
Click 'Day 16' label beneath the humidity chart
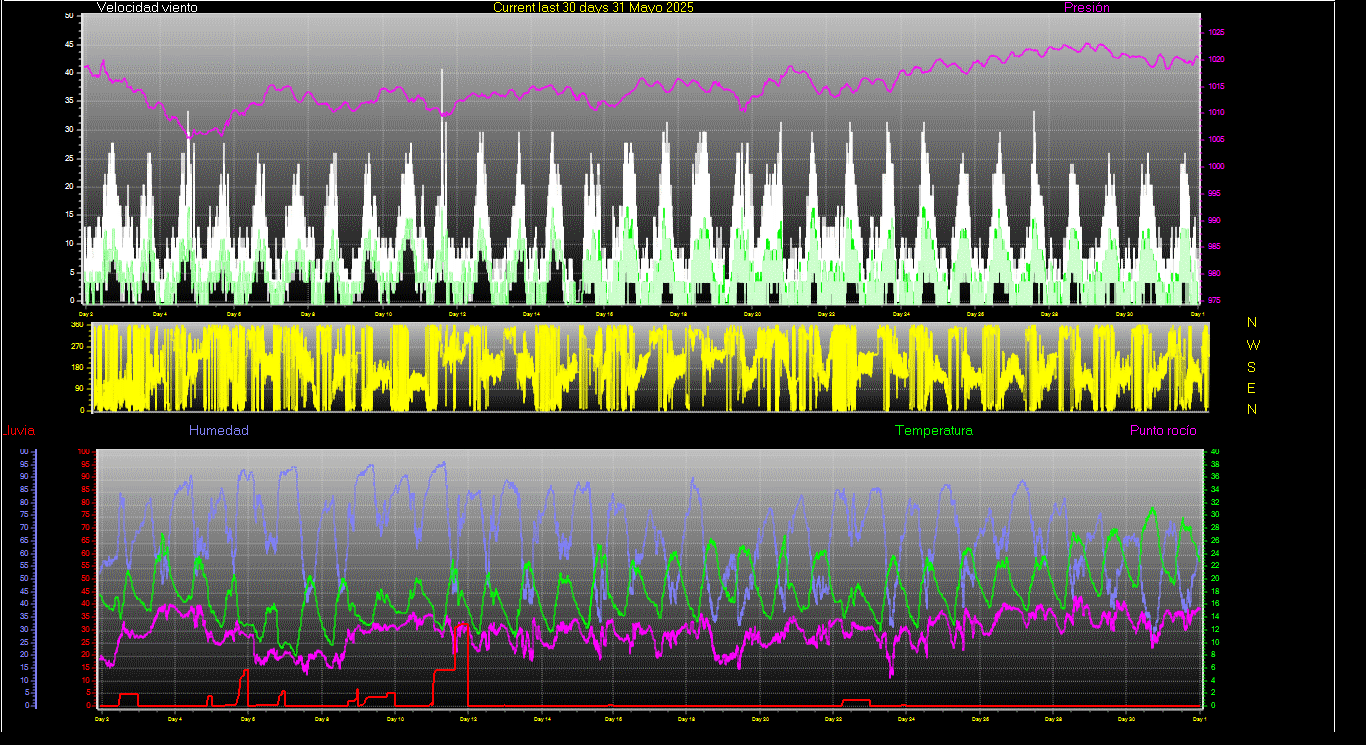tap(613, 719)
